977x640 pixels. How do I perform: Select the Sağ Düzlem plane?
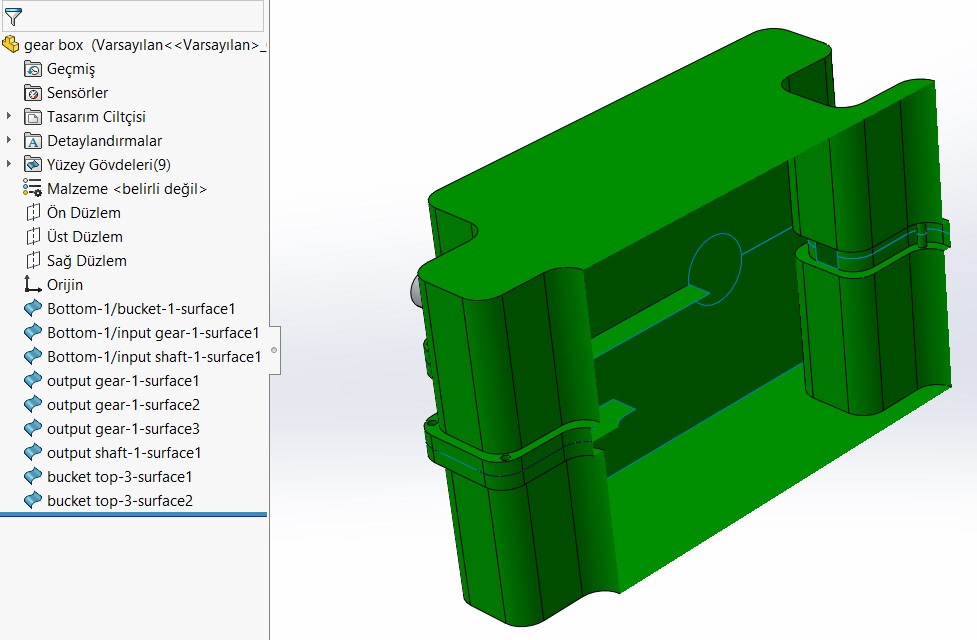click(87, 260)
